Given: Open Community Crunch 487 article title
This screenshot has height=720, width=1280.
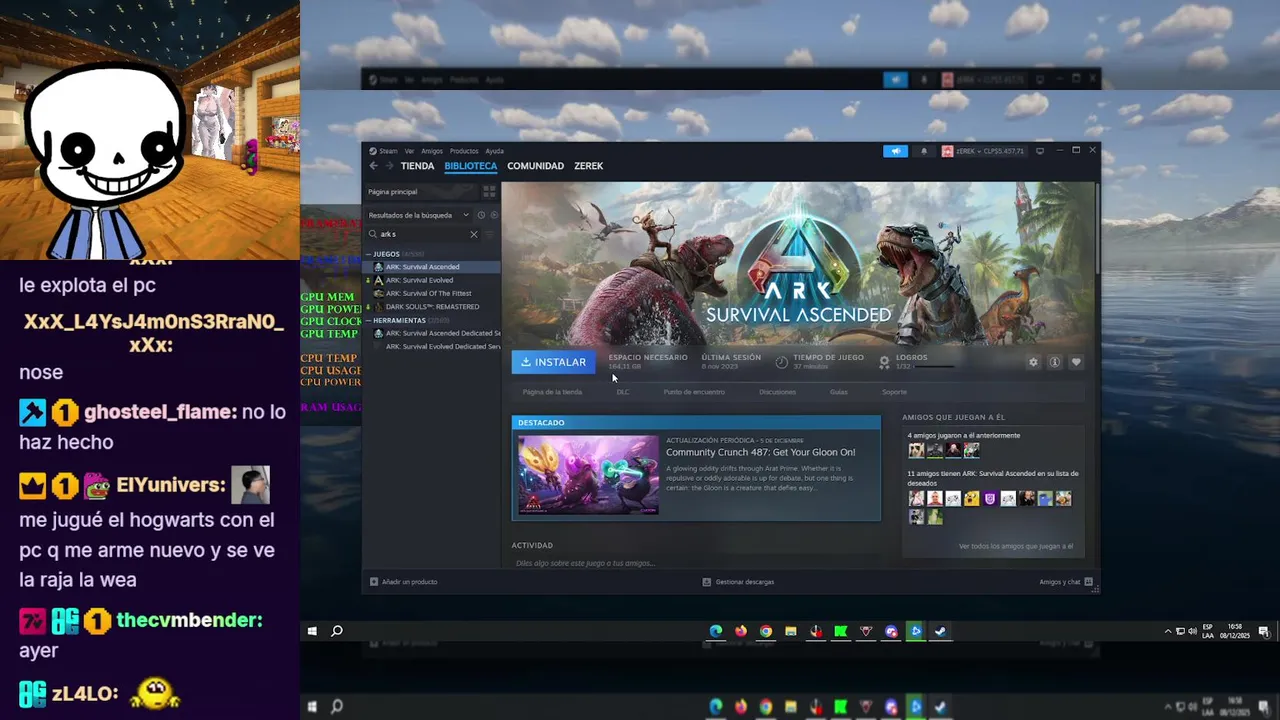Looking at the screenshot, I should [x=760, y=452].
